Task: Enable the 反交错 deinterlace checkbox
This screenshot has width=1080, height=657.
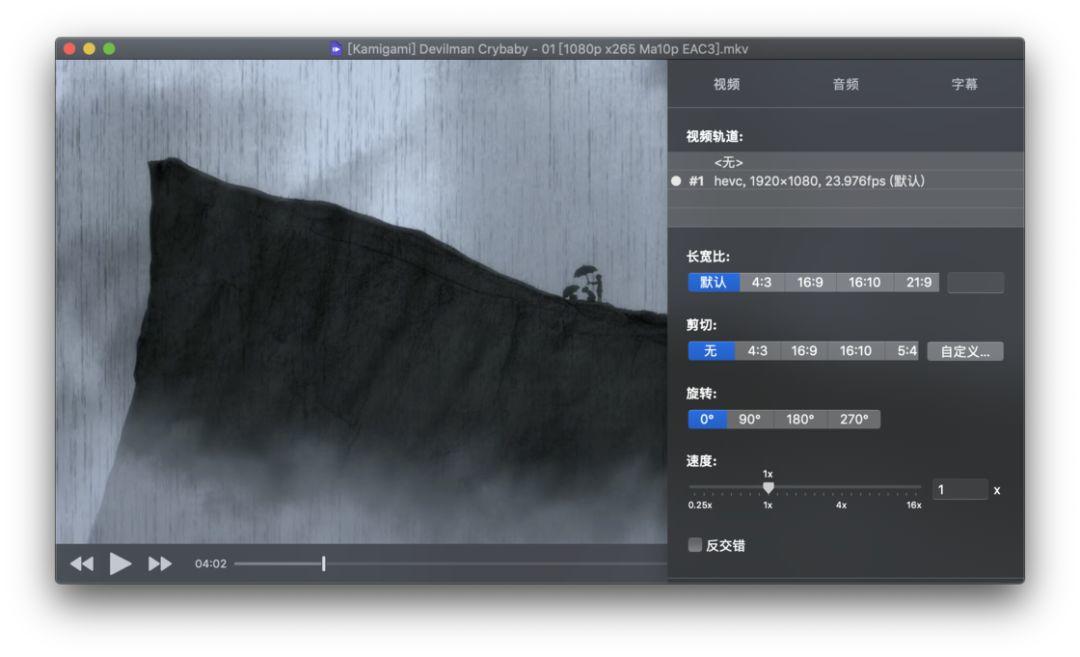Action: (695, 545)
